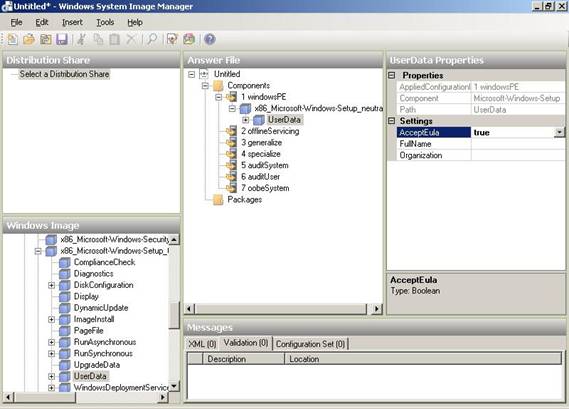Click the Components folder icon in Answer File
Screen dimensions: 569x409
[x=218, y=86]
